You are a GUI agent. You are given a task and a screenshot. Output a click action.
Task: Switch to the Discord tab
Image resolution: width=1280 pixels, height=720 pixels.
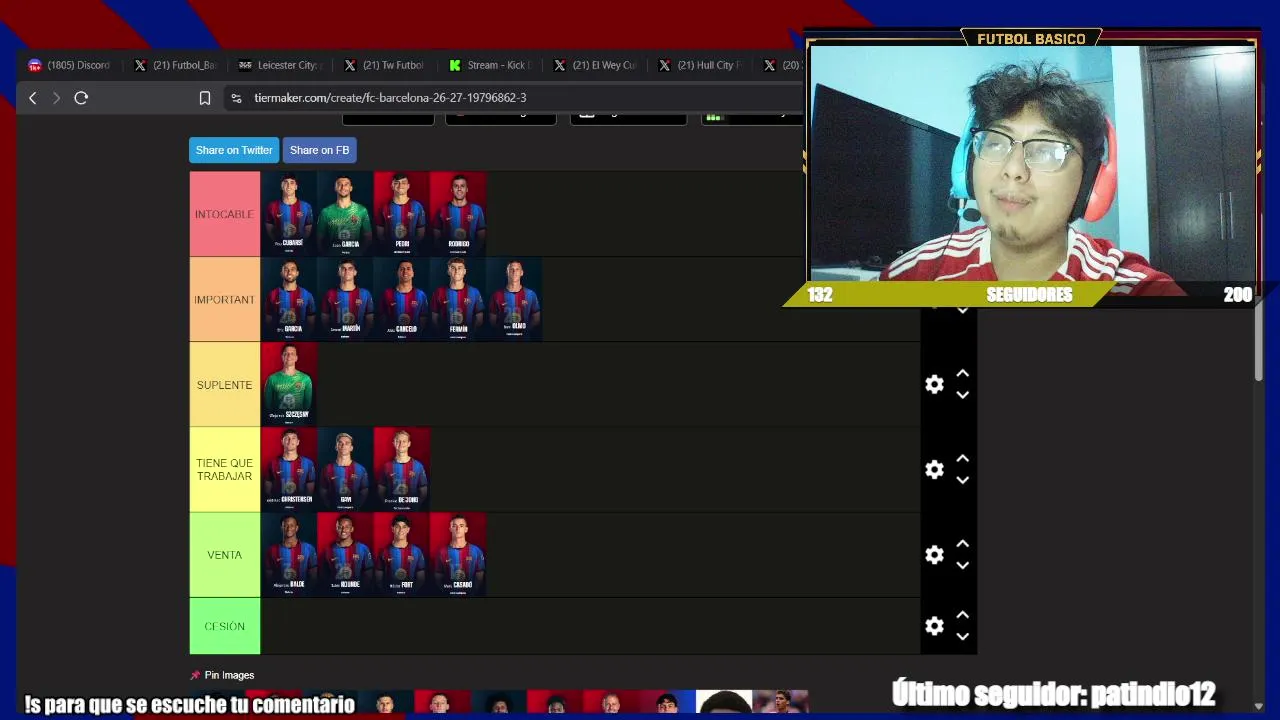point(70,65)
